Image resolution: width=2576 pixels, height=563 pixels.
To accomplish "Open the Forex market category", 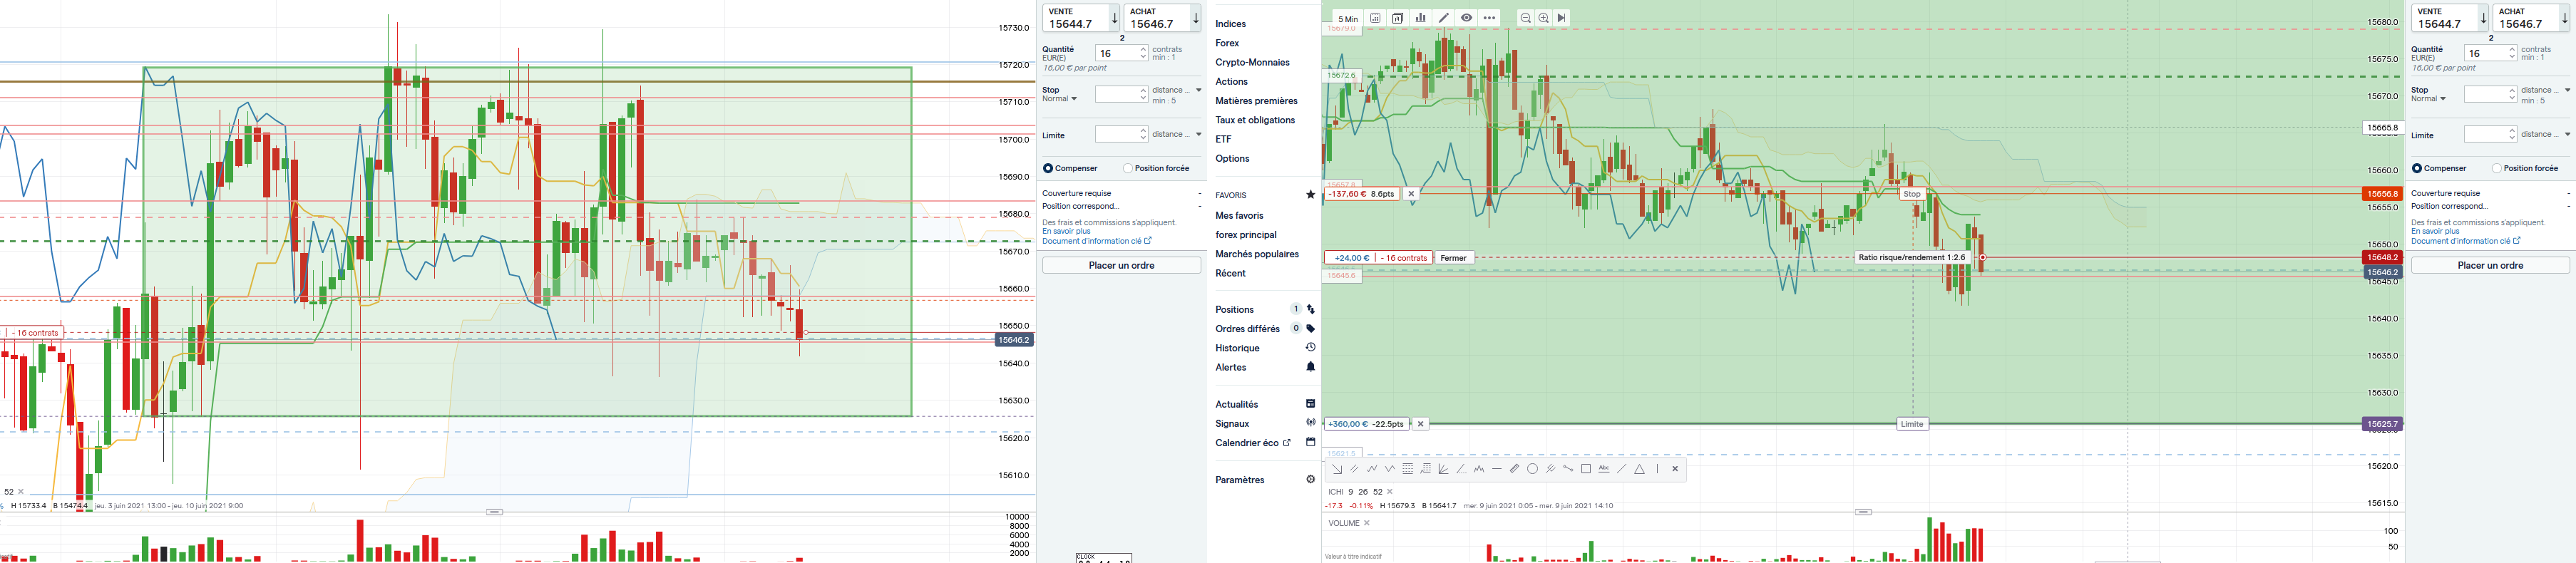I will 1227,43.
